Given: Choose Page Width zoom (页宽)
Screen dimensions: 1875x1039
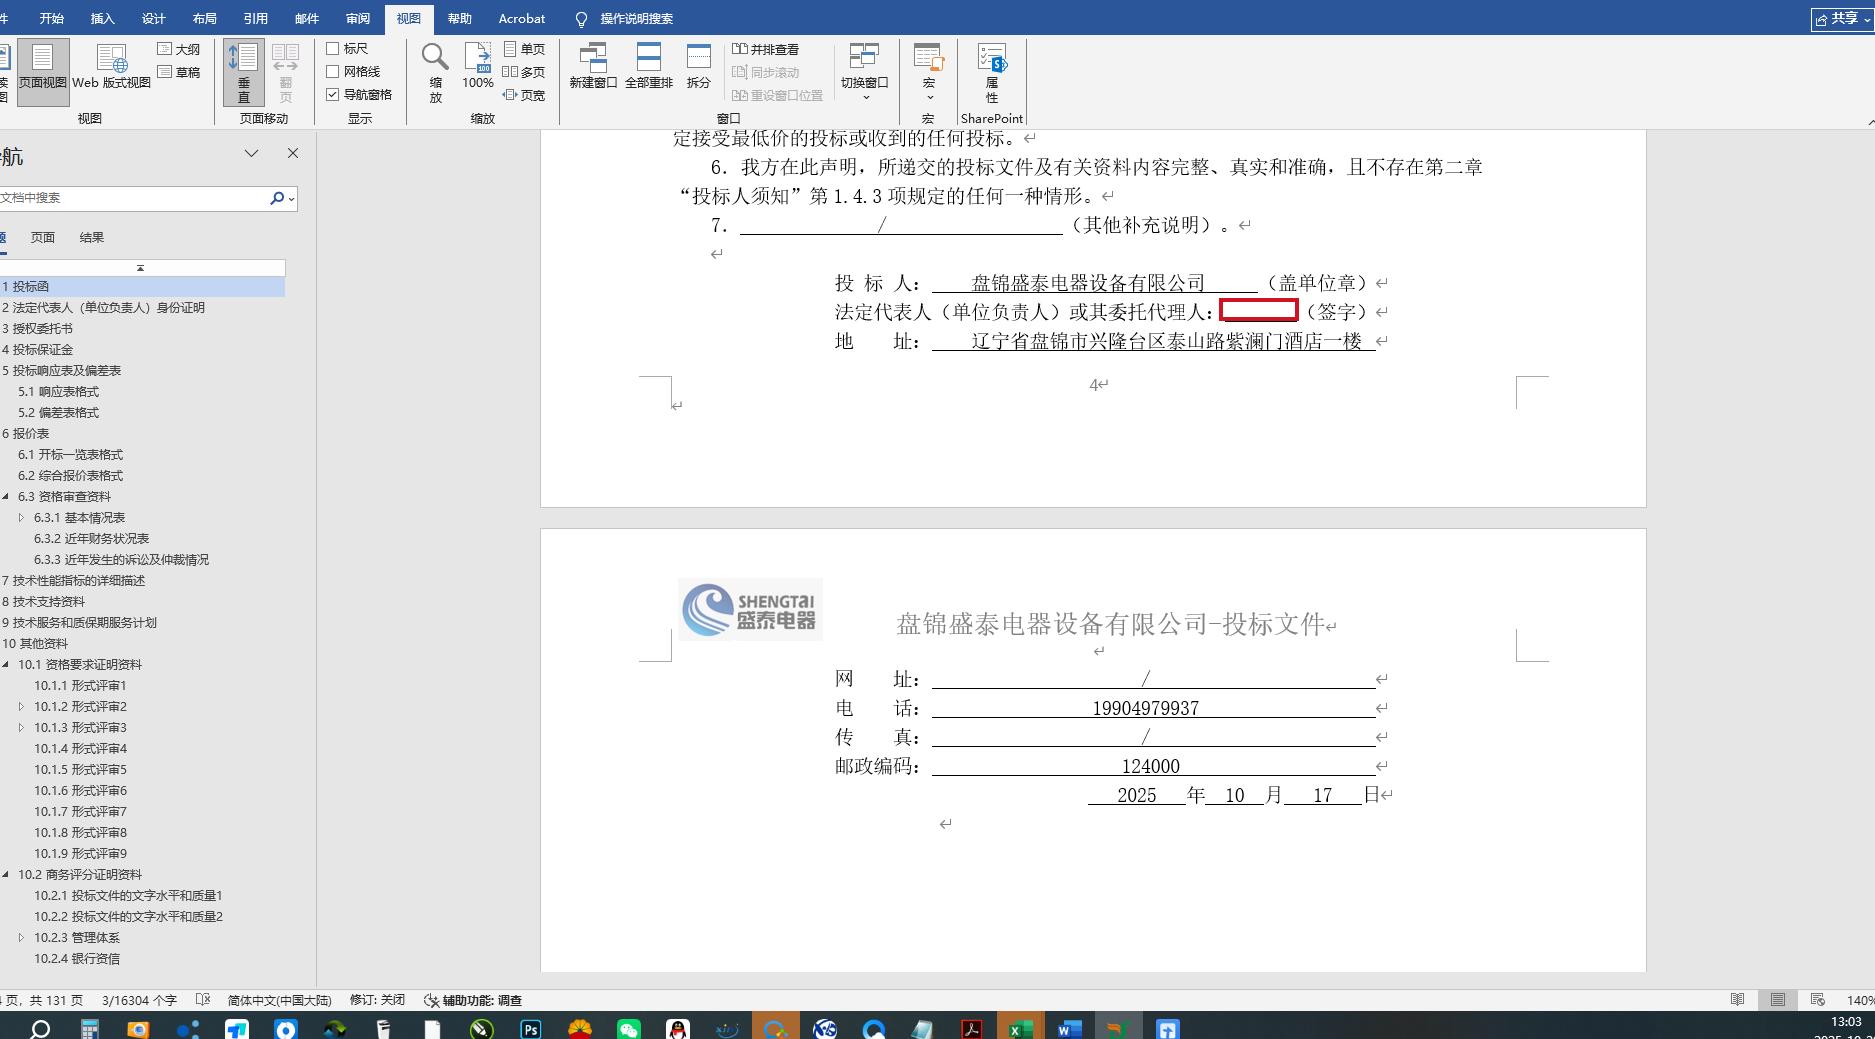Looking at the screenshot, I should coord(524,95).
